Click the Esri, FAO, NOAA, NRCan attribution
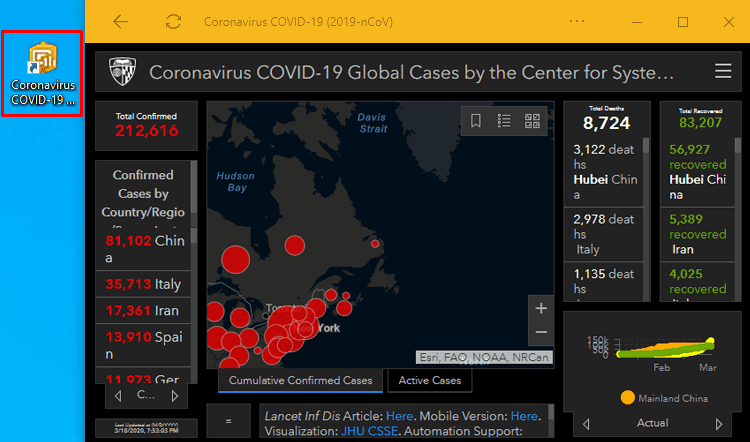 click(484, 357)
